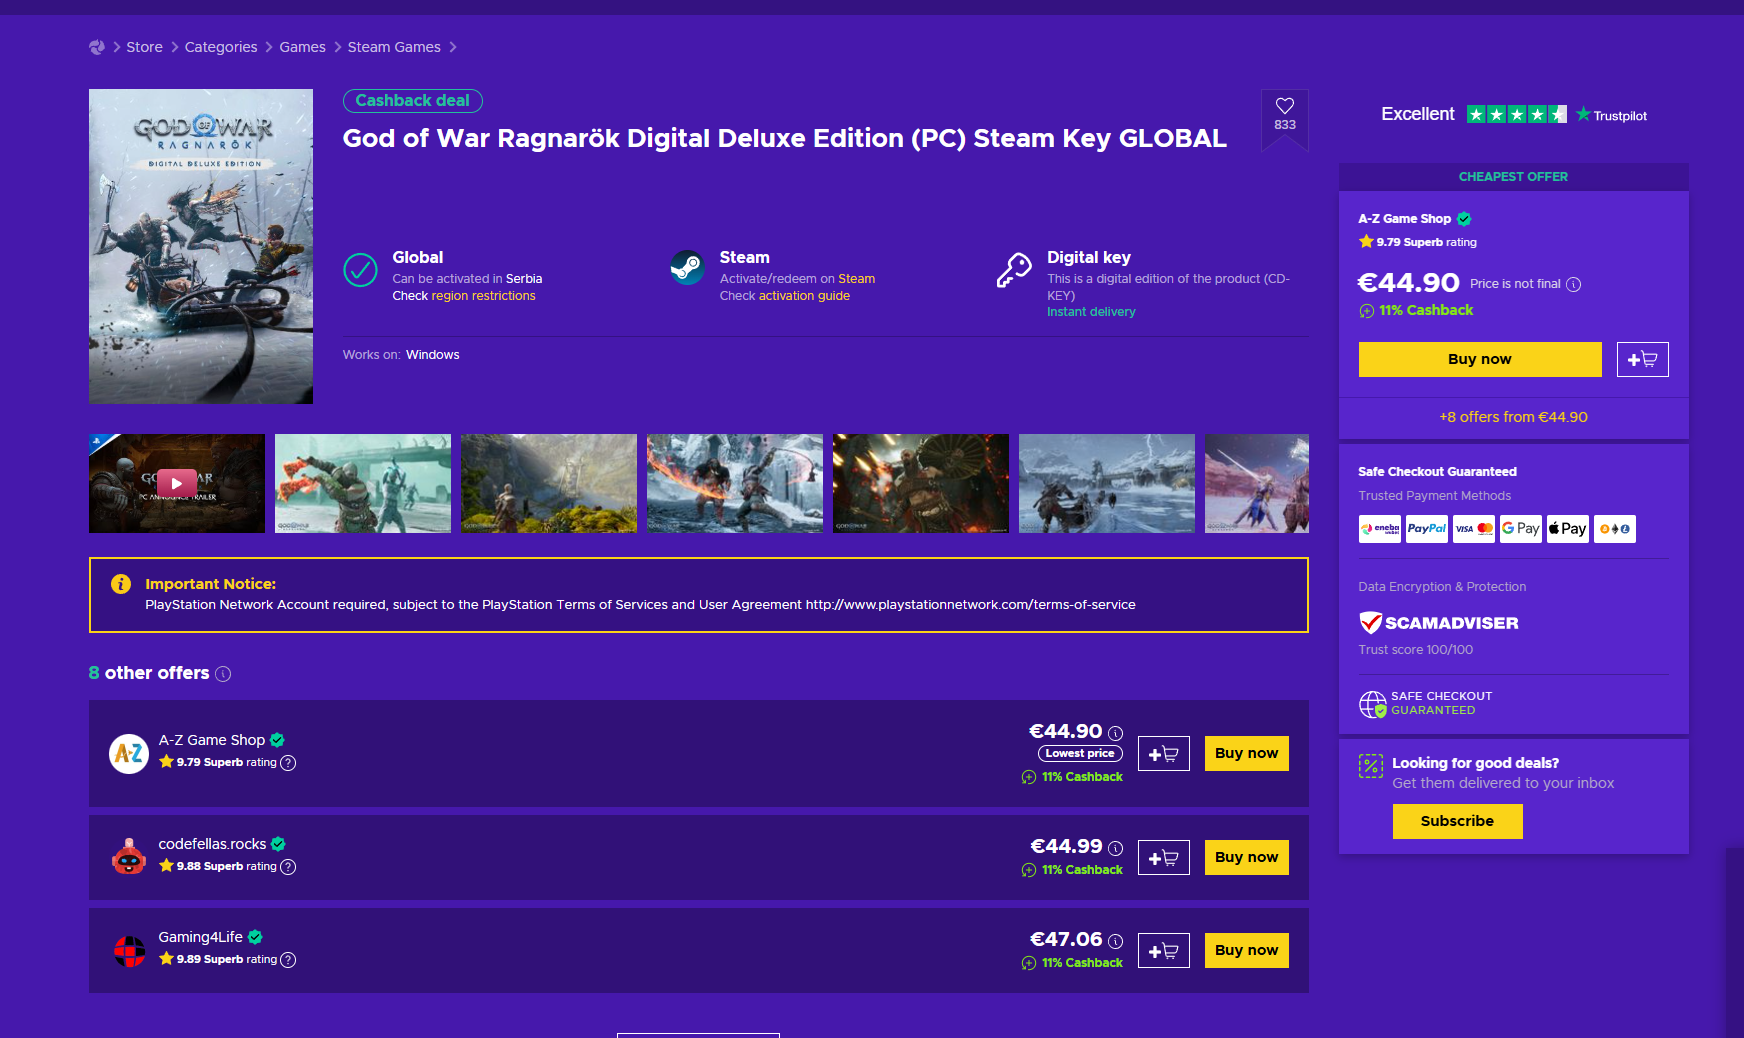1744x1038 pixels.
Task: Buy now from A-Z Game Shop row
Action: tap(1247, 753)
